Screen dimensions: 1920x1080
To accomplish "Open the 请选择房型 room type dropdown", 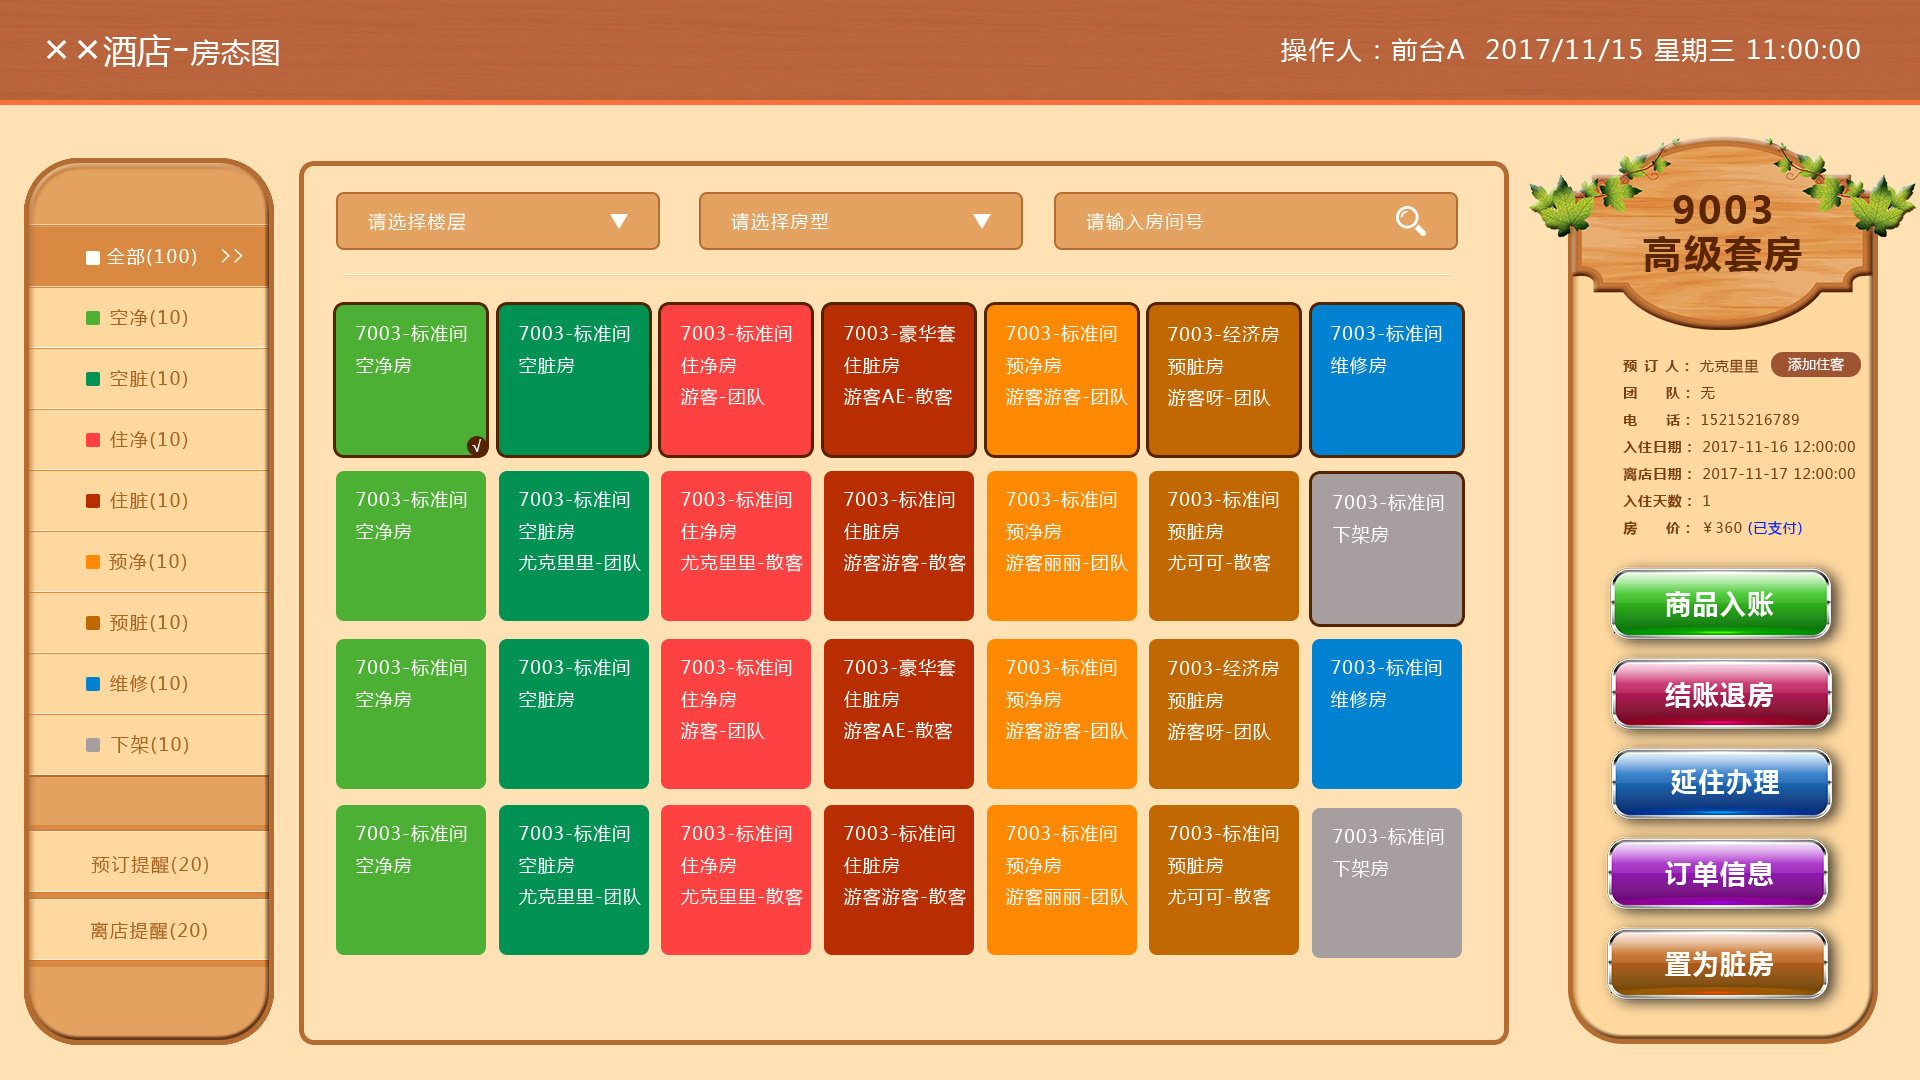I will (860, 221).
